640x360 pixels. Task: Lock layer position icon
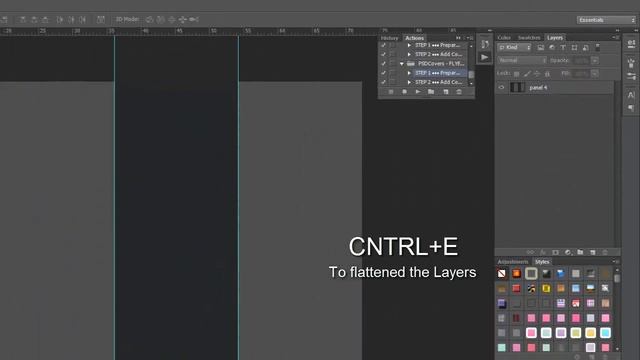[537, 74]
